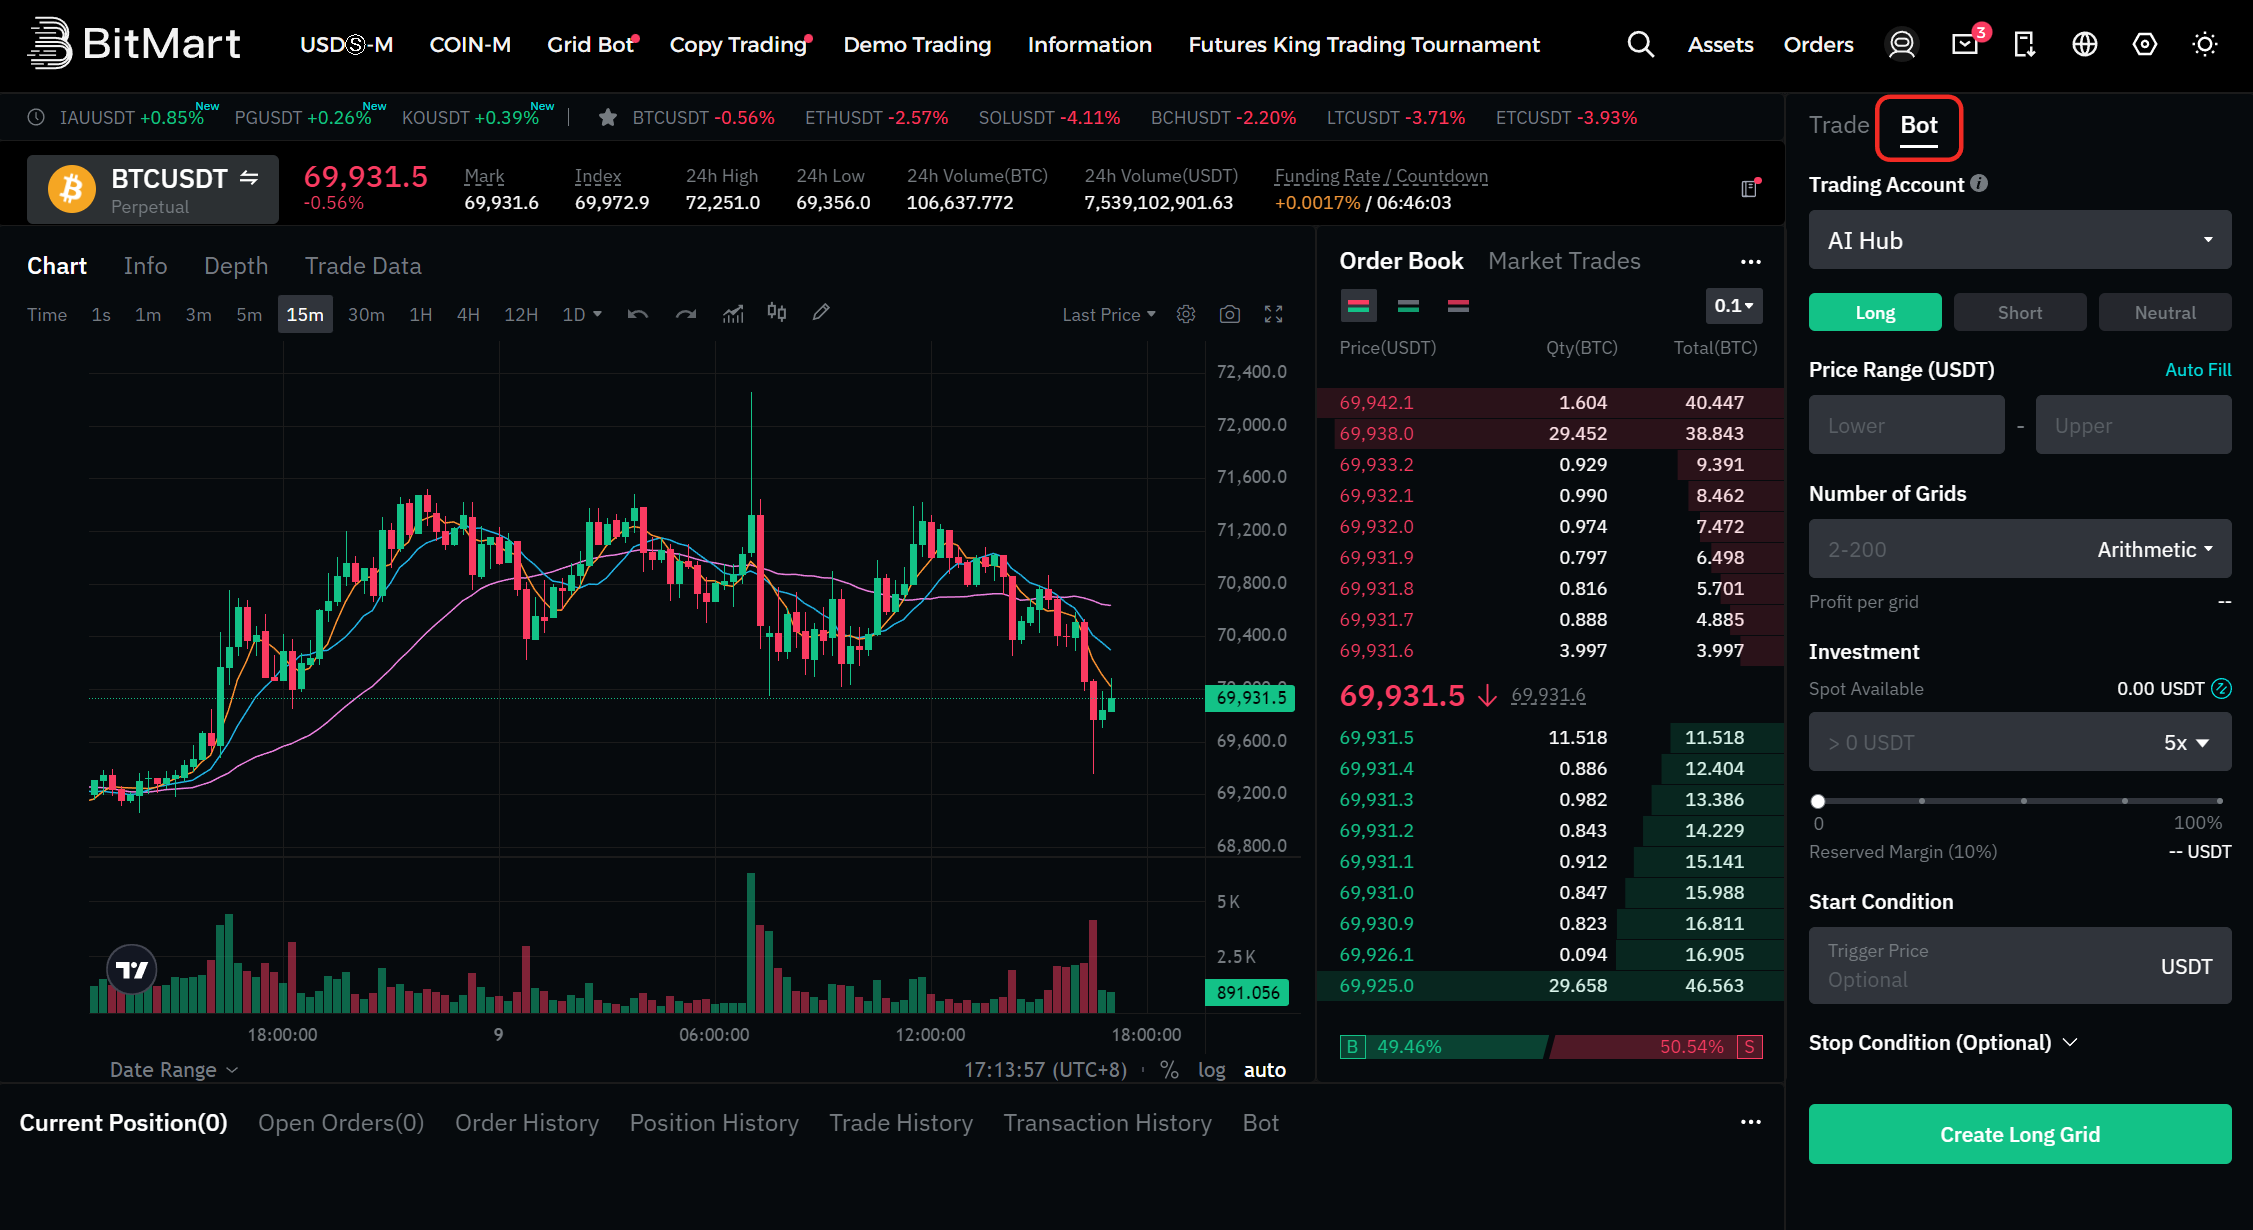Viewport: 2253px width, 1230px height.
Task: Toggle light theme sun icon
Action: point(2205,44)
